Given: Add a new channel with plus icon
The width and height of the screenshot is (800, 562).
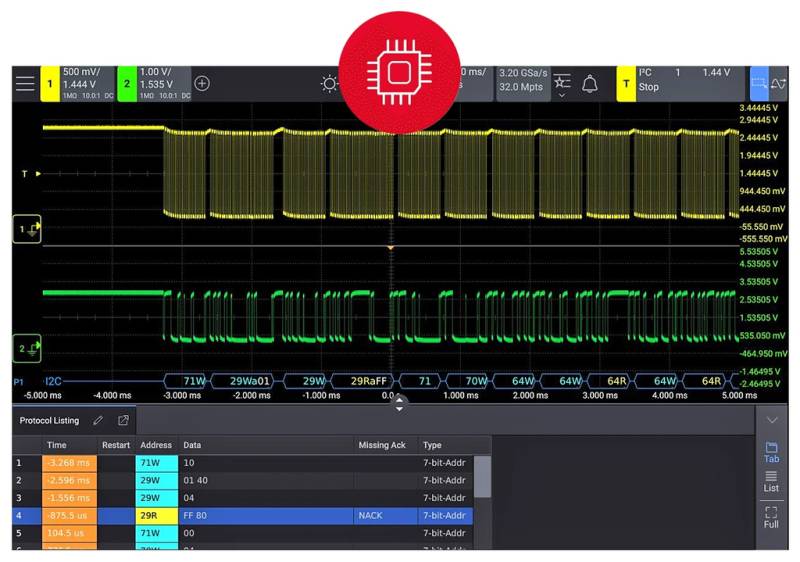Looking at the screenshot, I should pos(202,83).
